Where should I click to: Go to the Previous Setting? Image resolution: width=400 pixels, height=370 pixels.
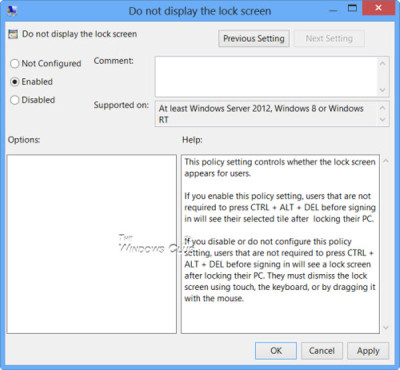(x=254, y=39)
